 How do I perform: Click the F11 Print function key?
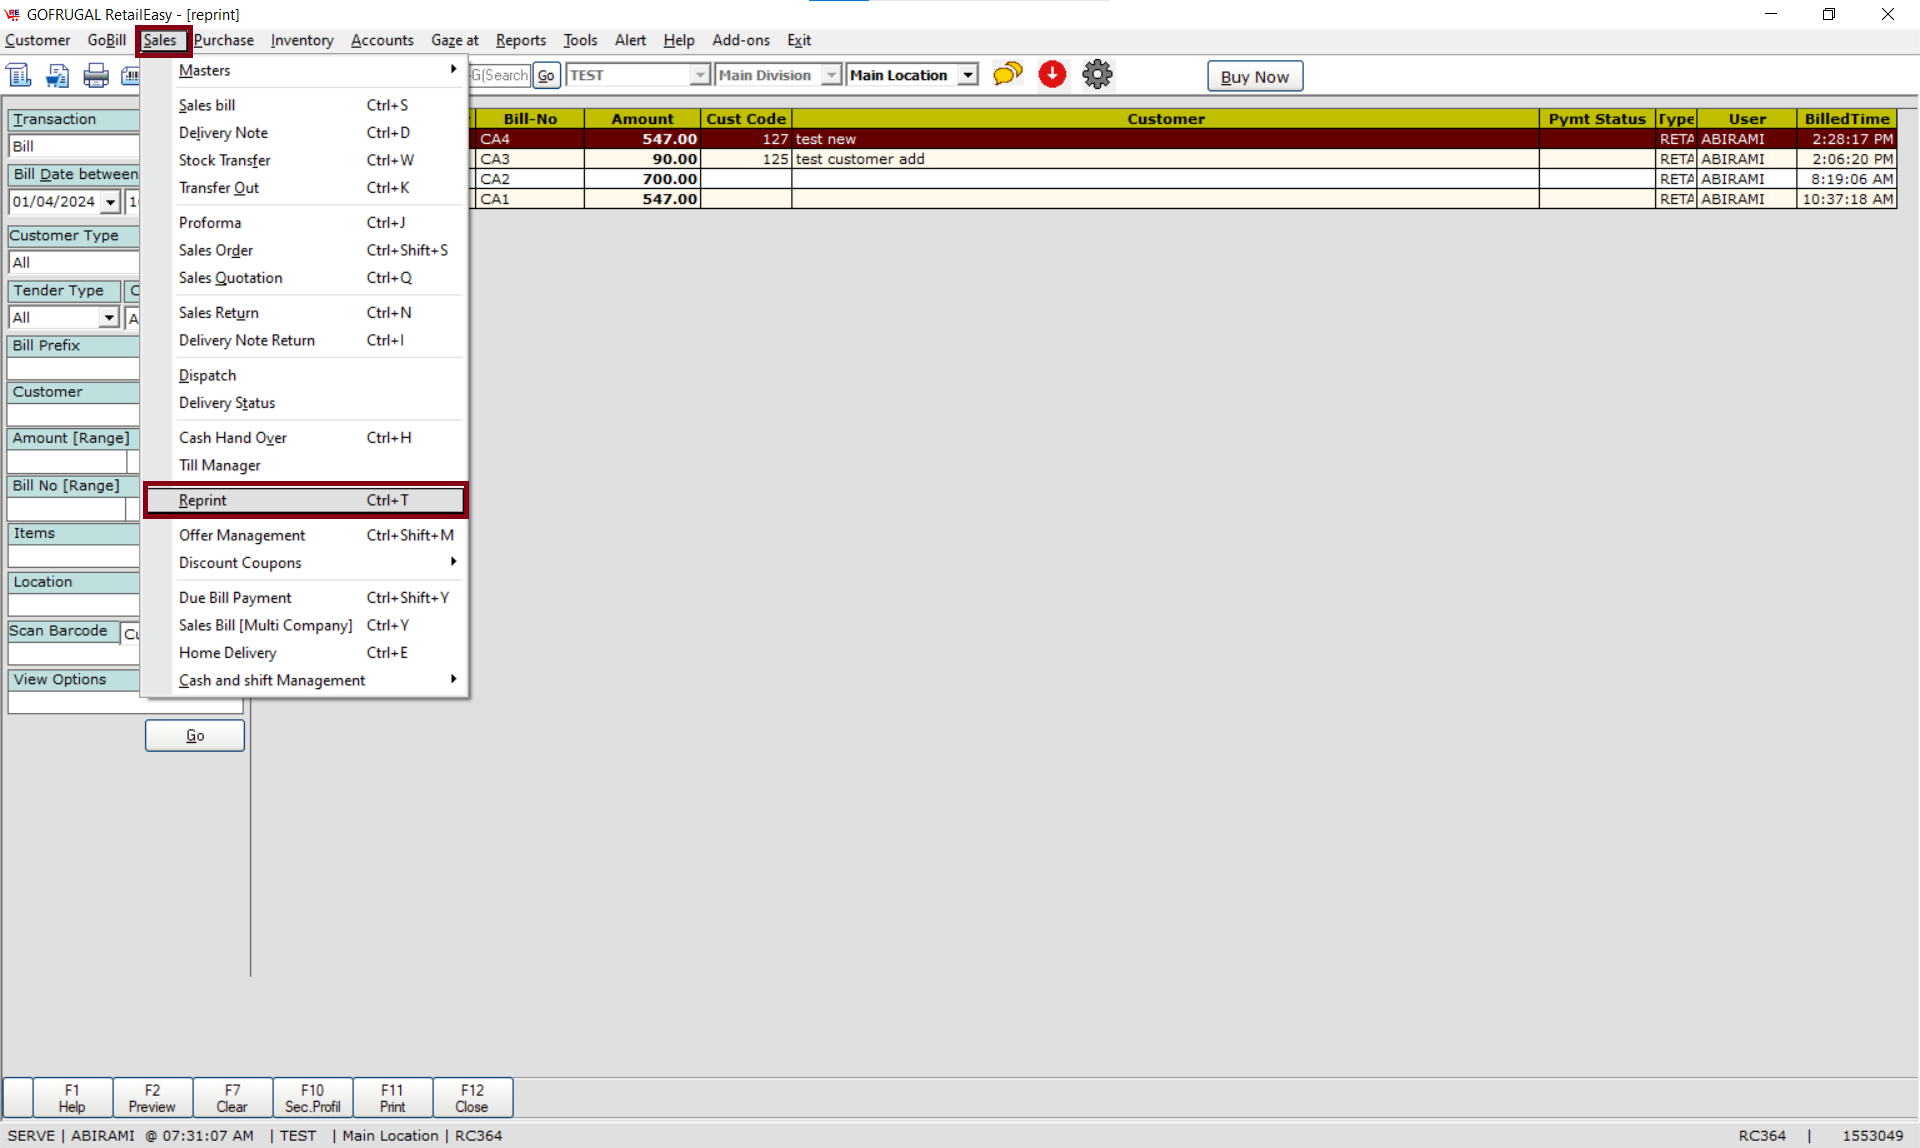[x=392, y=1097]
